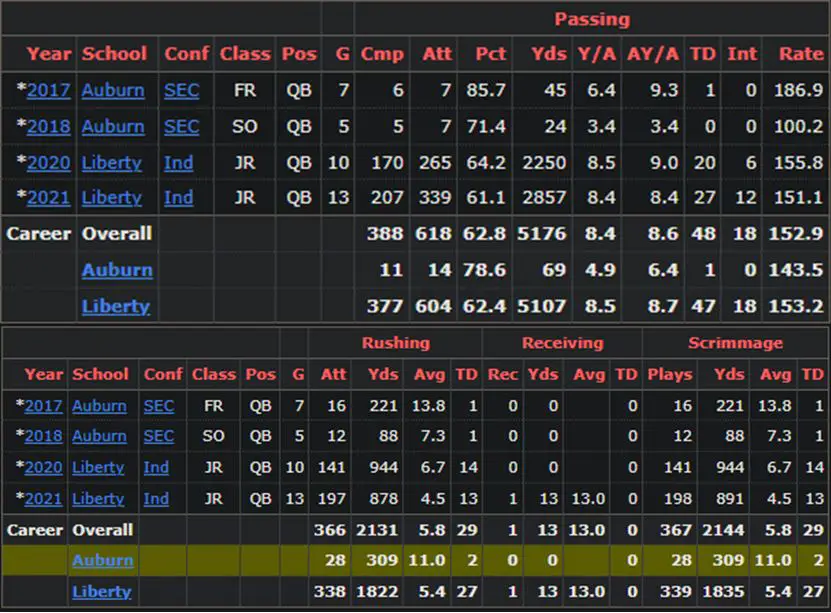
Task: Click Liberty school link in 2020 Passing row
Action: 112,163
